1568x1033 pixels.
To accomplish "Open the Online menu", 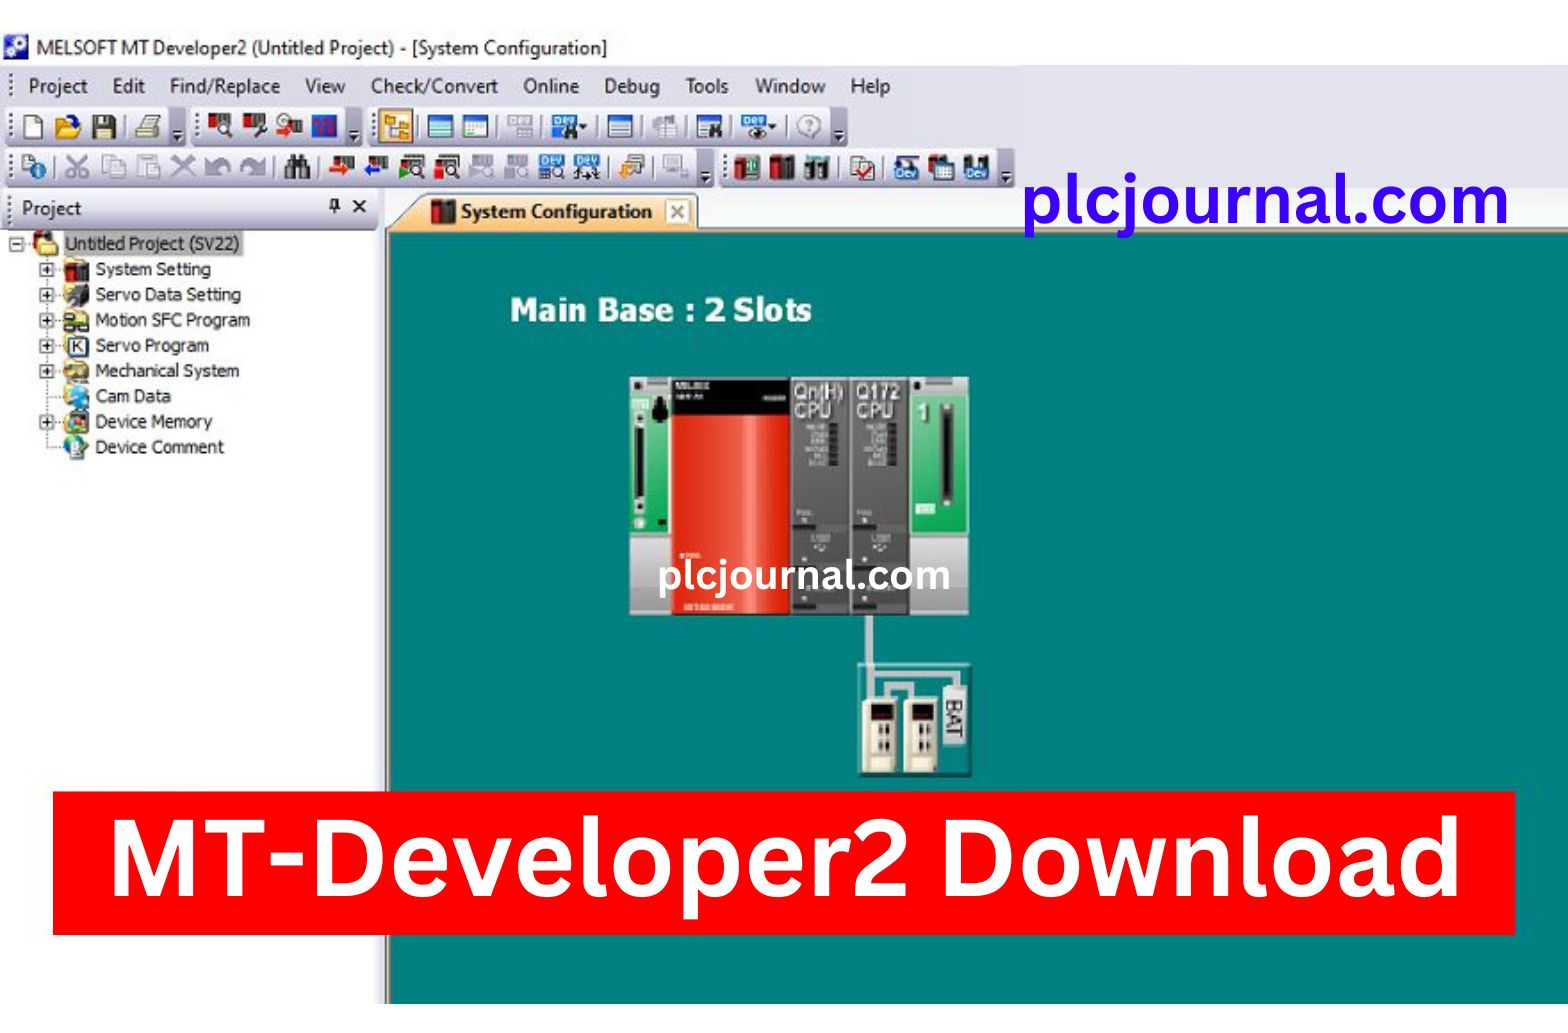I will 551,87.
